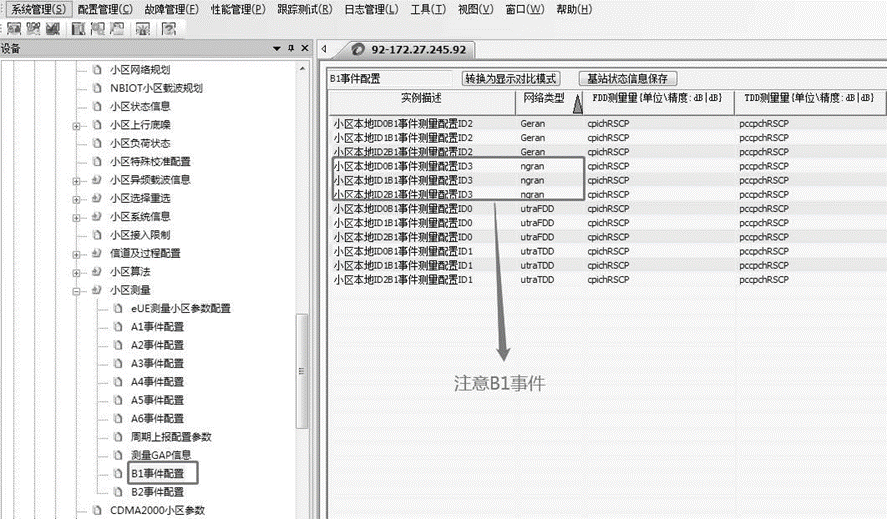The width and height of the screenshot is (887, 519).
Task: Click folder icon beside 小区测量
Action: [x=97, y=290]
